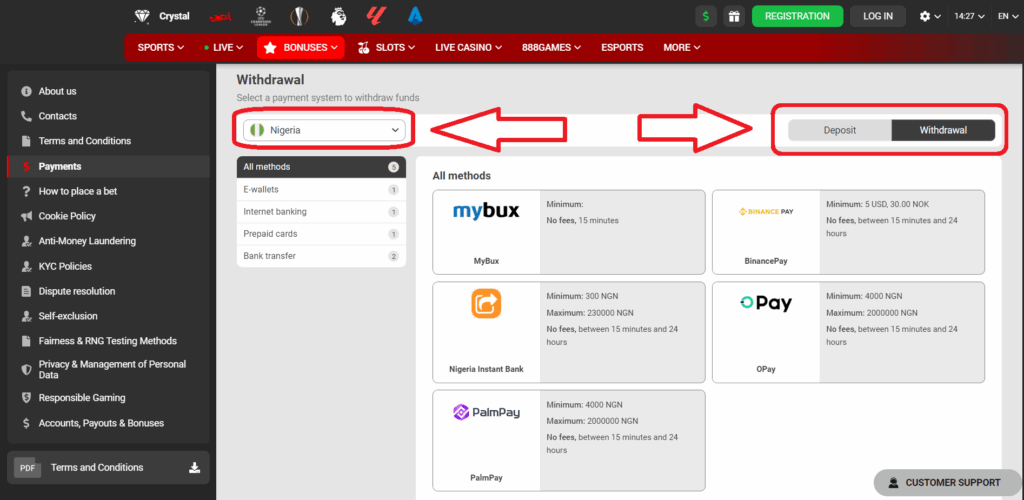Open the Premier League lion icon

click(338, 16)
